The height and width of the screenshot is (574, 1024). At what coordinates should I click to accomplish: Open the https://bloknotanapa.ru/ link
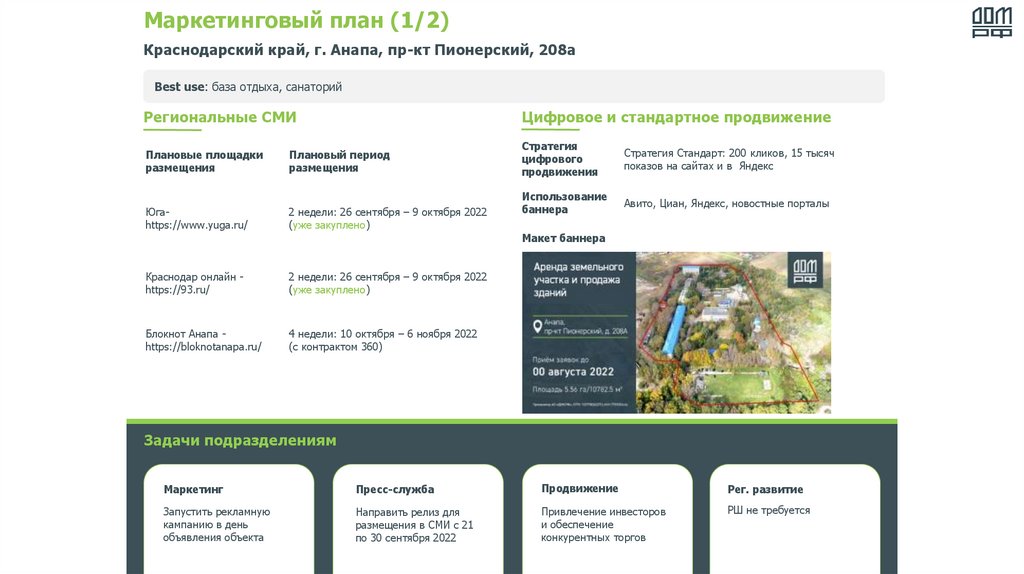[203, 347]
